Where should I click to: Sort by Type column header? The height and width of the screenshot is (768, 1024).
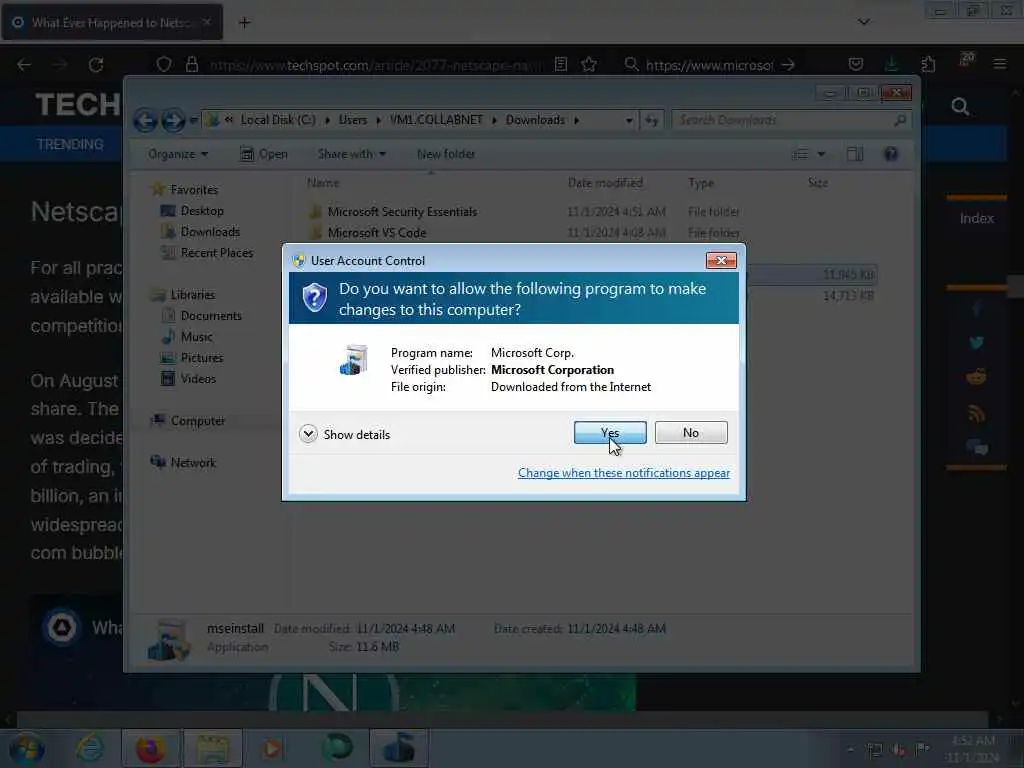[701, 183]
